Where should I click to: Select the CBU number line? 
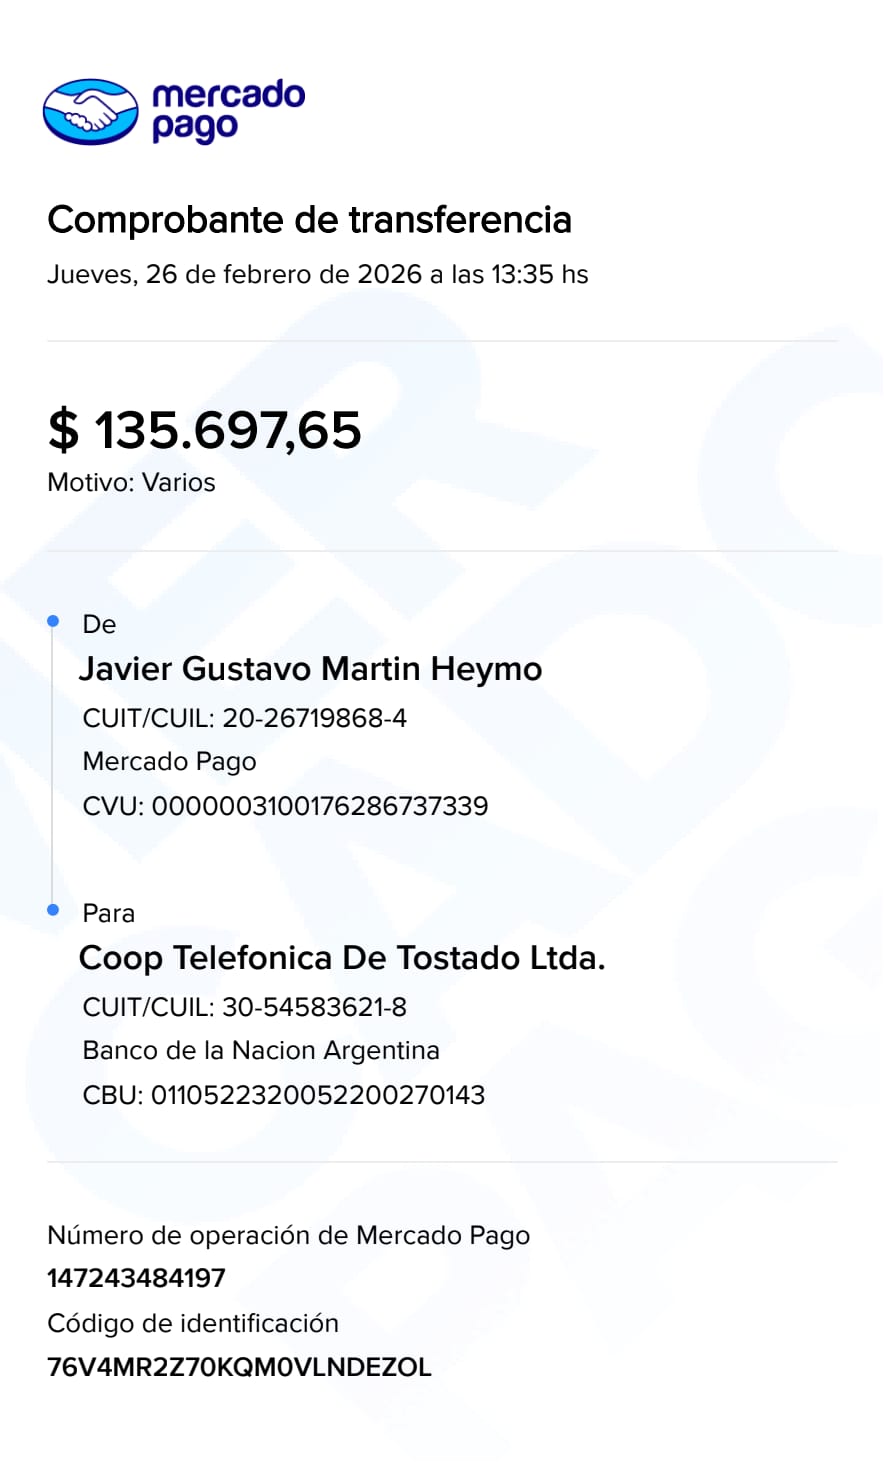pos(283,1094)
